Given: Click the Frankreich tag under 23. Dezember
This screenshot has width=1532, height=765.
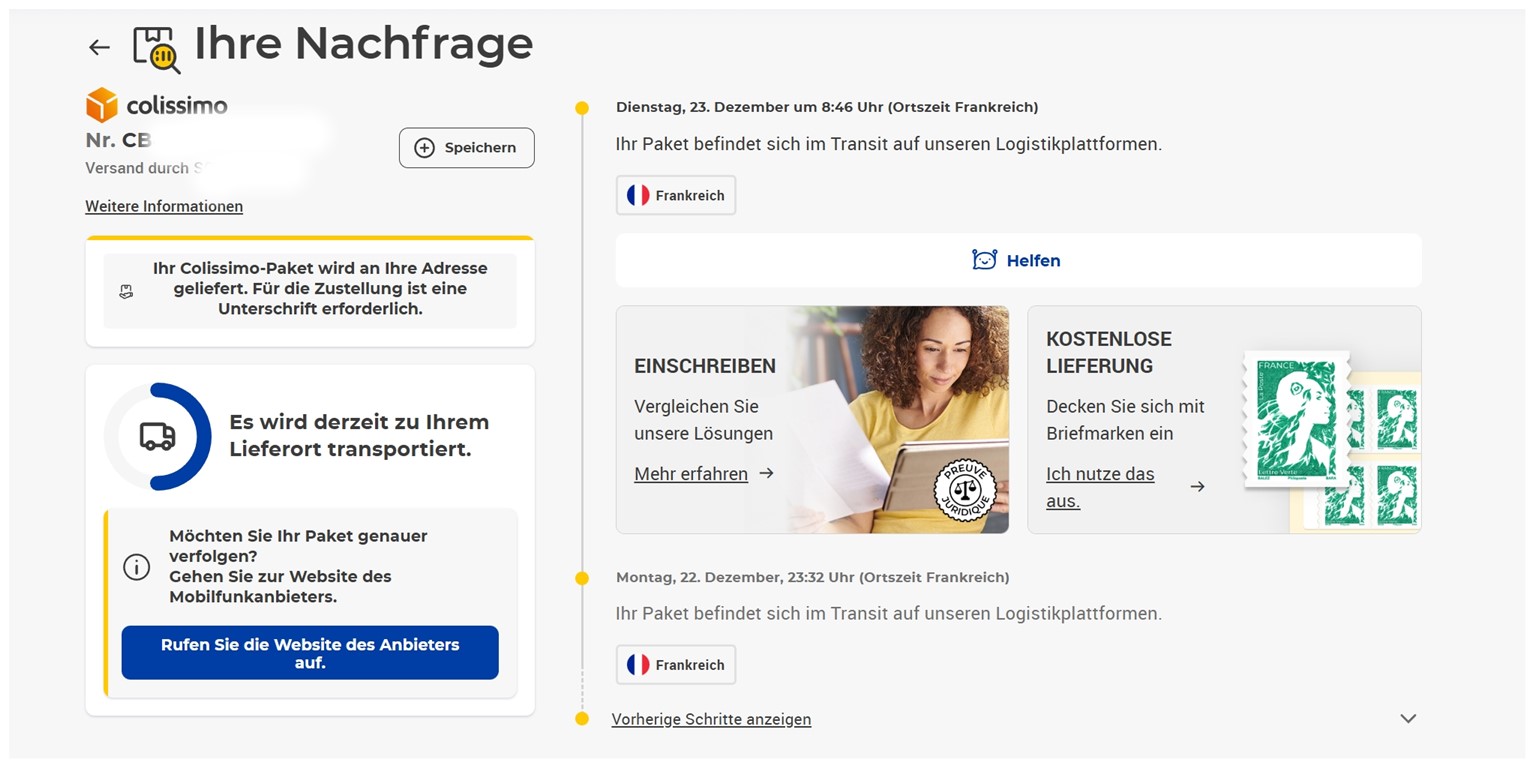Looking at the screenshot, I should tap(676, 195).
